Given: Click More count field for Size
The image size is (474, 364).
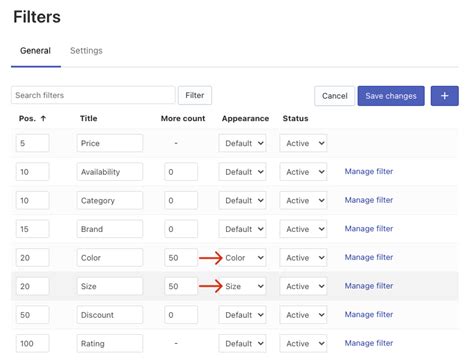Looking at the screenshot, I should pos(181,286).
